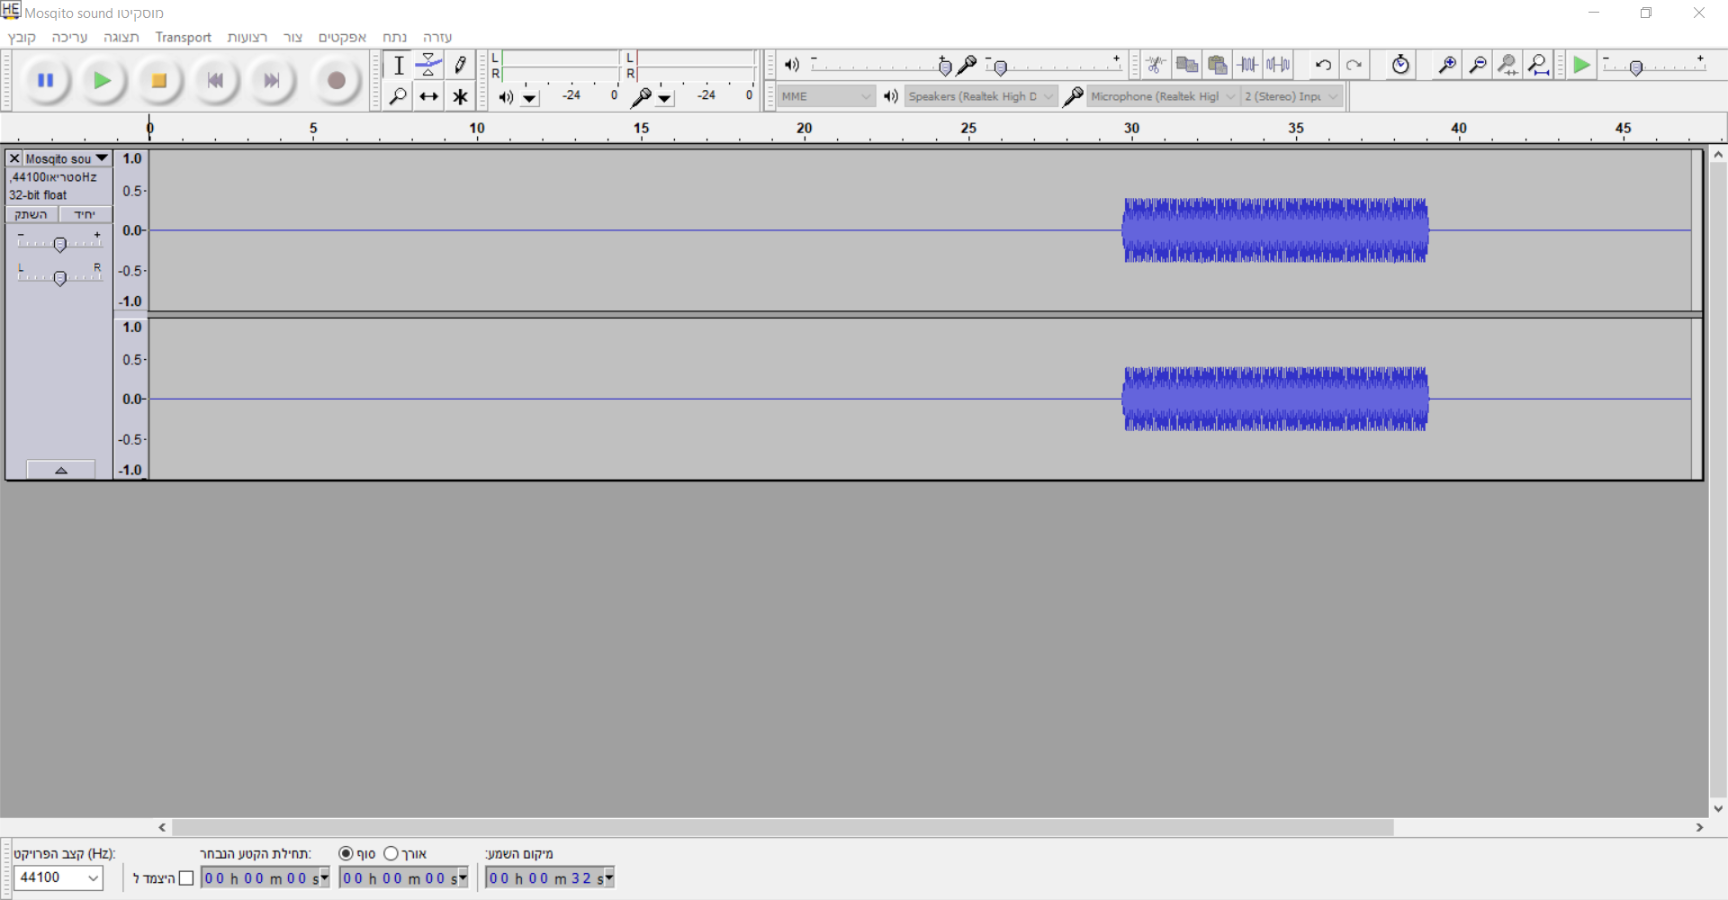
Task: Open the Speakers output device dropdown
Action: [981, 96]
